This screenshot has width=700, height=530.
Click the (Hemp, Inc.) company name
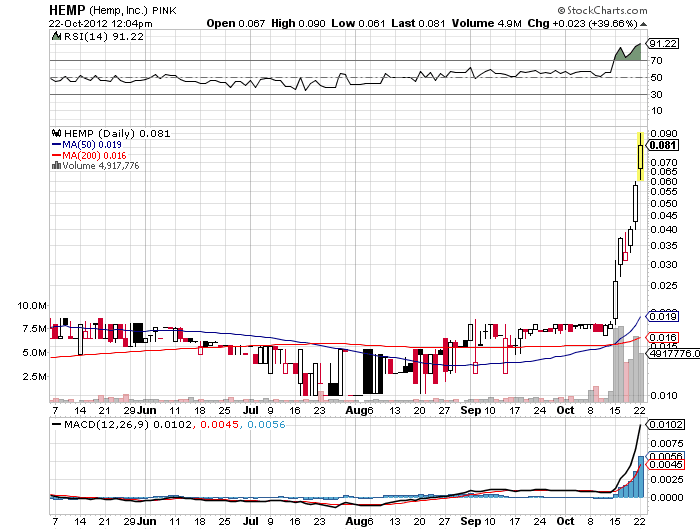[x=118, y=10]
